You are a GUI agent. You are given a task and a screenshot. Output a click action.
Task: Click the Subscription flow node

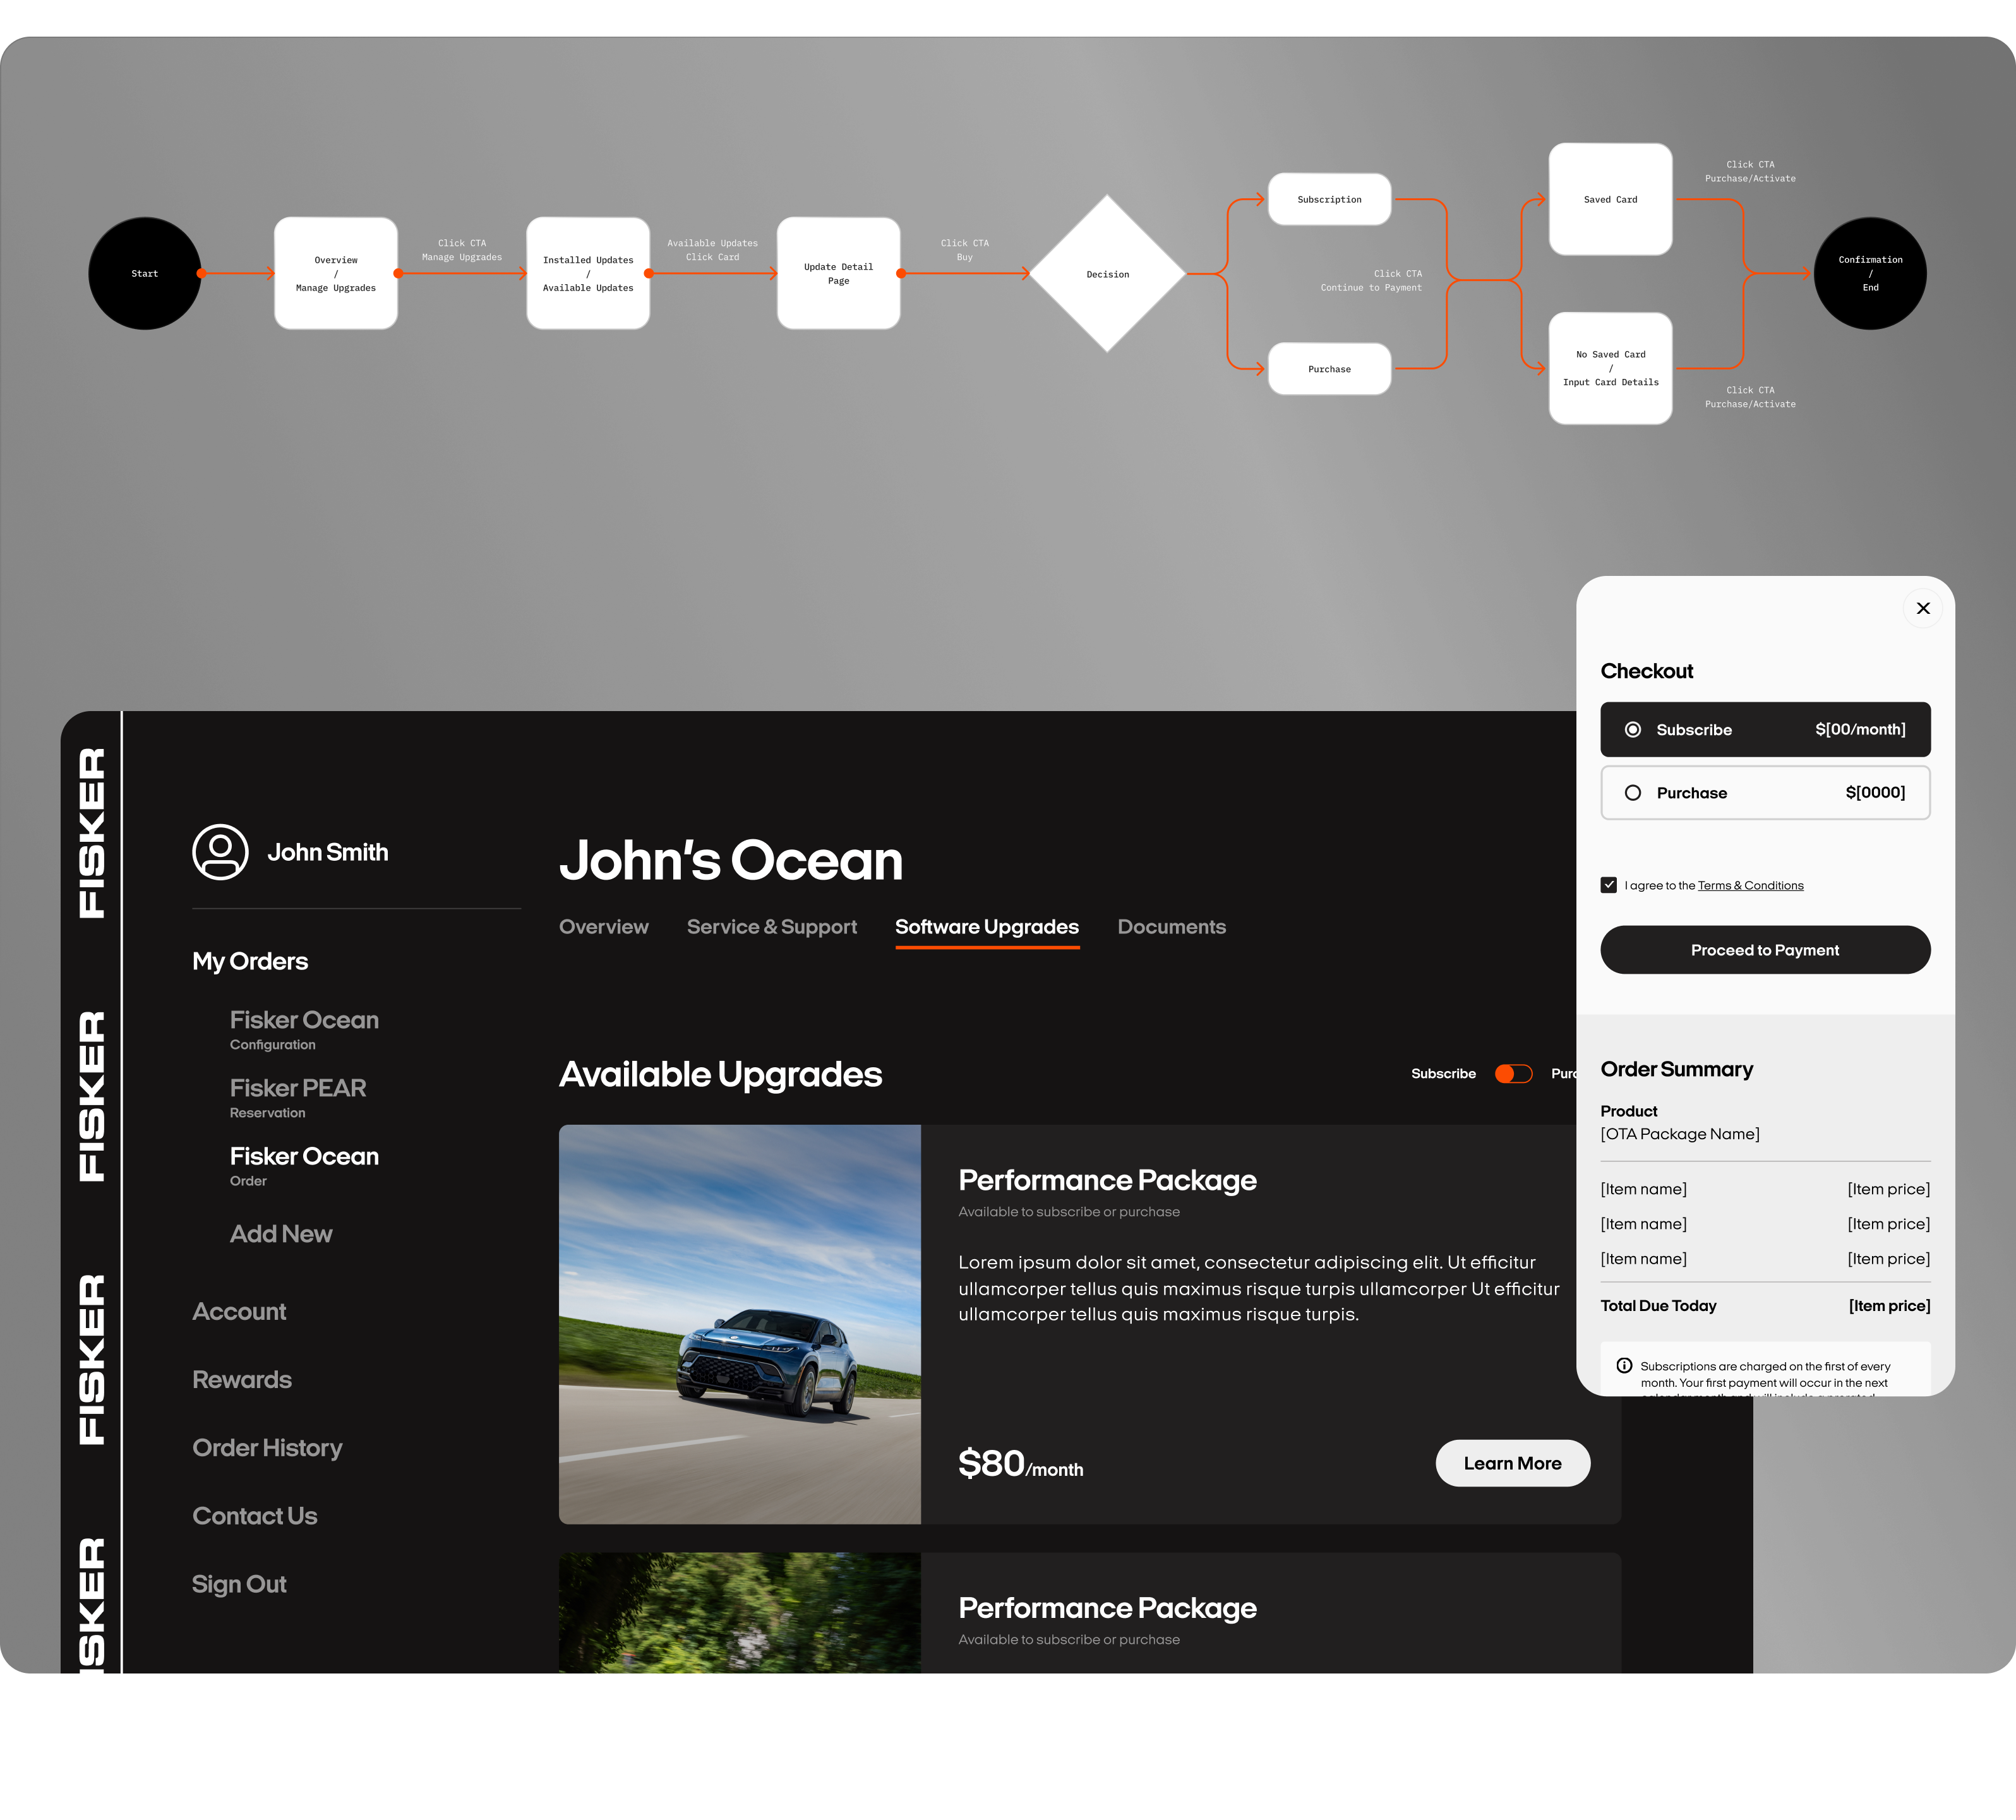1329,199
